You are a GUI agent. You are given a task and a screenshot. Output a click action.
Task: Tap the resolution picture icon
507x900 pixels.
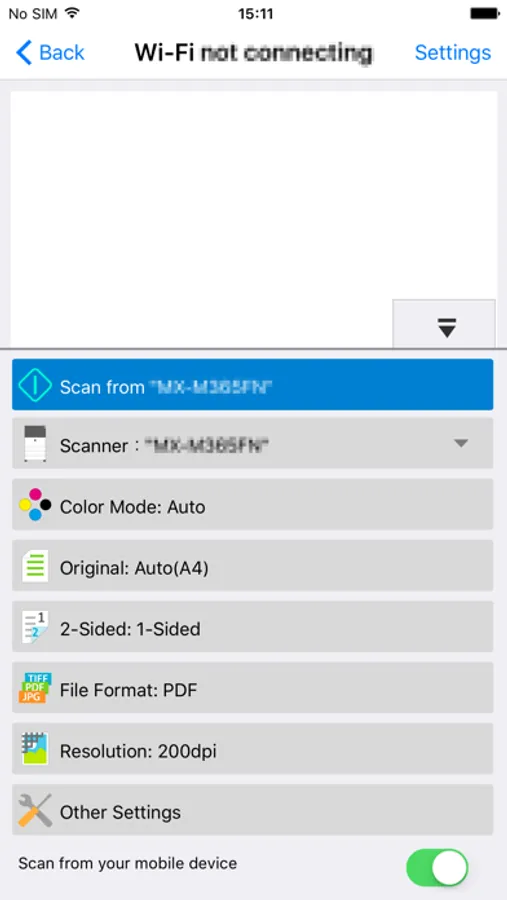[x=35, y=748]
